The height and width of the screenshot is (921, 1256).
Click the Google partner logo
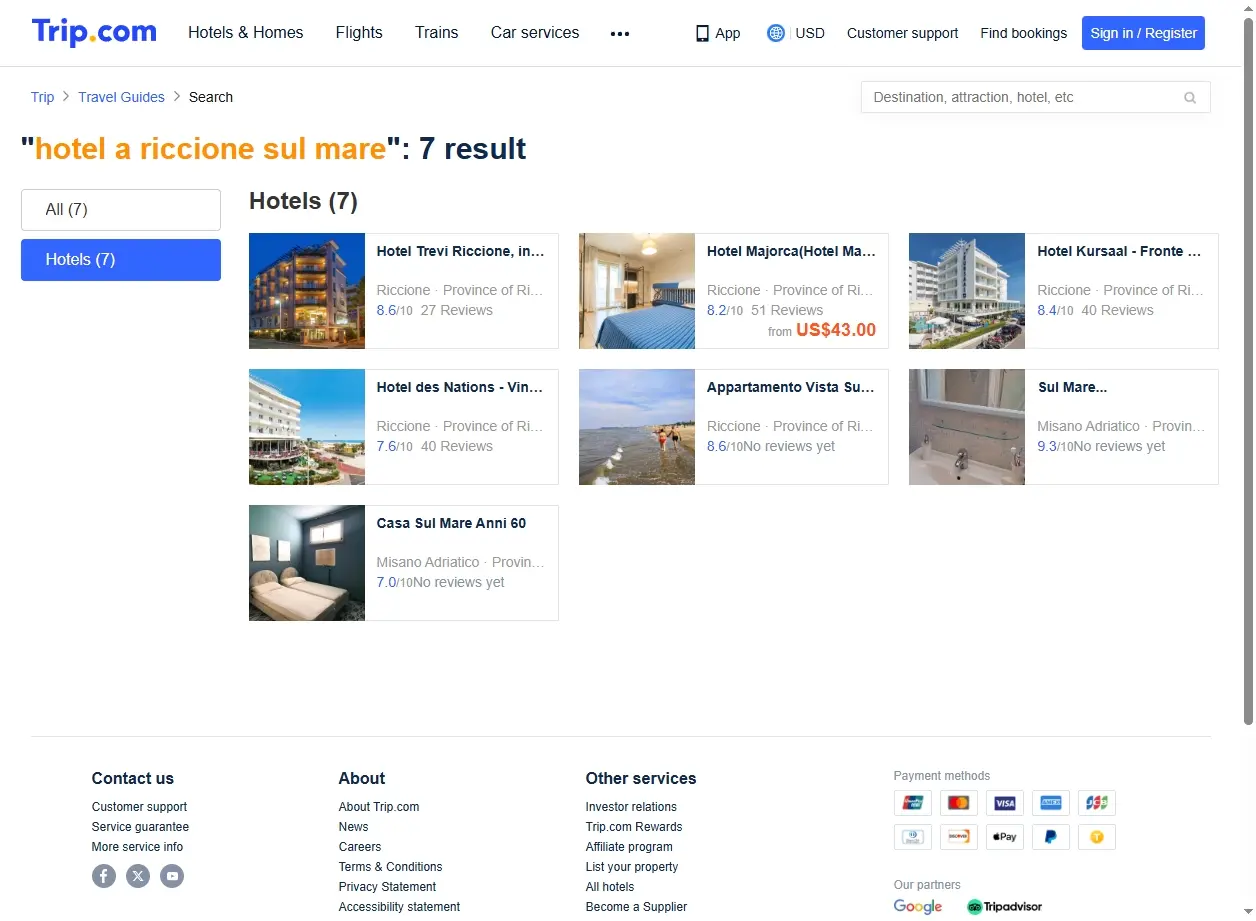[x=918, y=906]
